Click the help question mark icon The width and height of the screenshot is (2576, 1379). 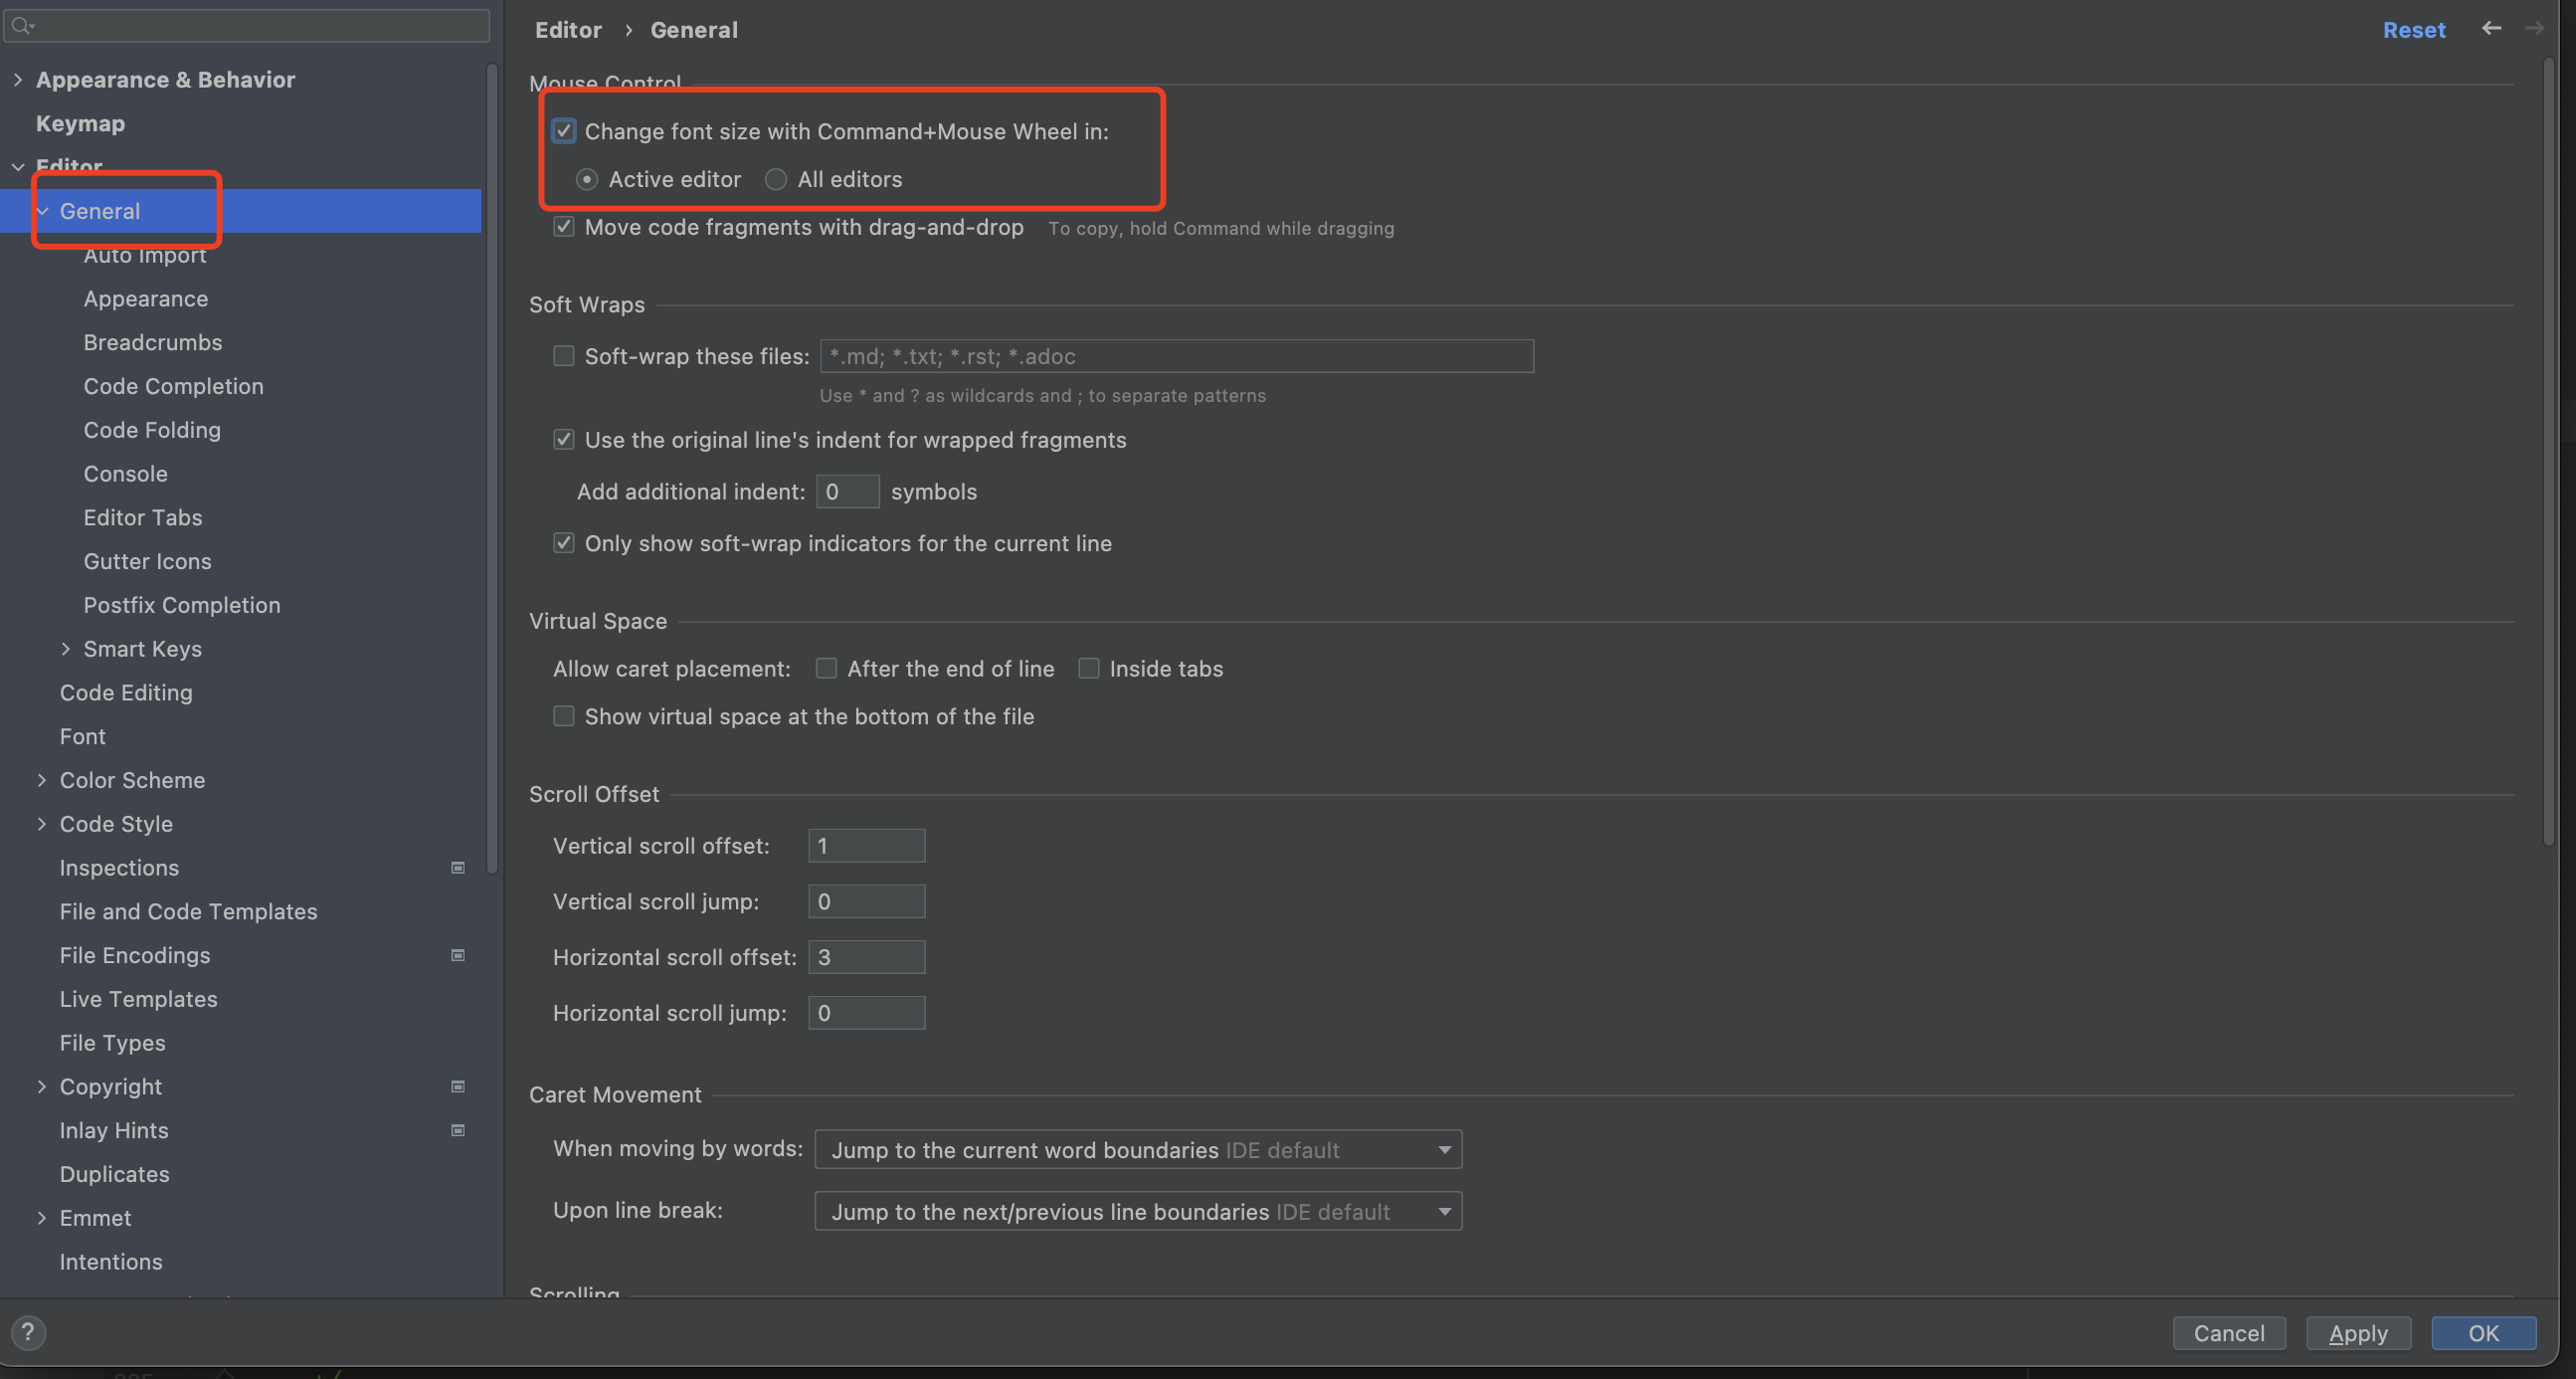pyautogui.click(x=28, y=1332)
